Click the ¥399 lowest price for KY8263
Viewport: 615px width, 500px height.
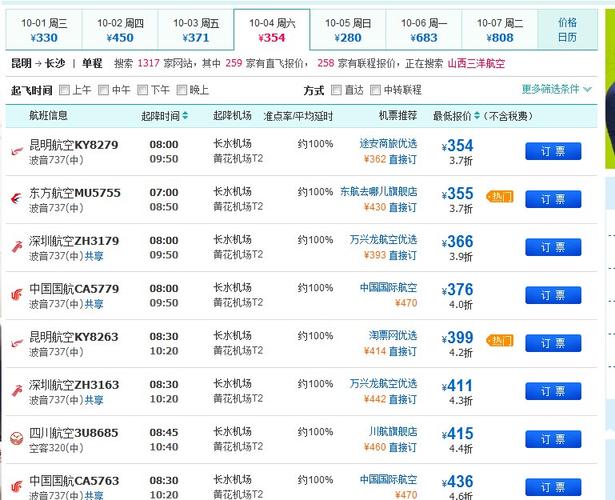(x=457, y=337)
